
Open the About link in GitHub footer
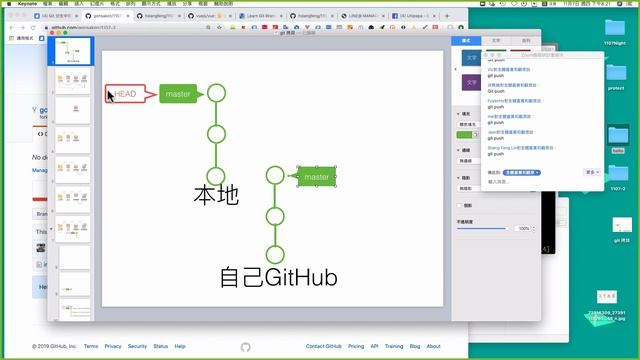pyautogui.click(x=433, y=346)
